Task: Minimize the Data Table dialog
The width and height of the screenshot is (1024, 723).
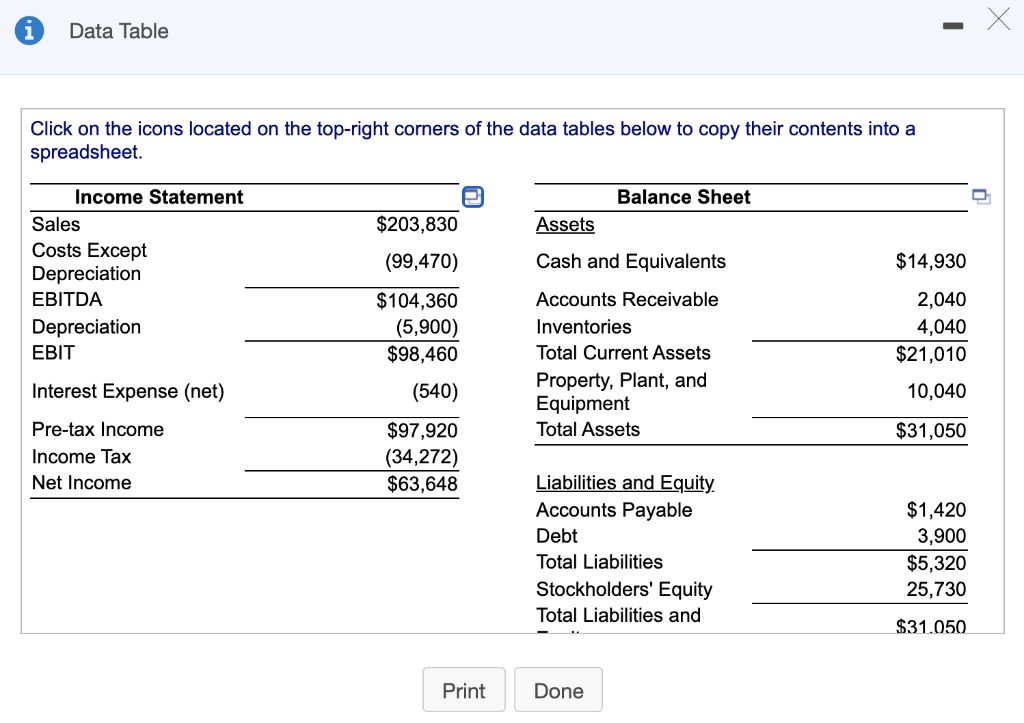Action: pyautogui.click(x=953, y=26)
